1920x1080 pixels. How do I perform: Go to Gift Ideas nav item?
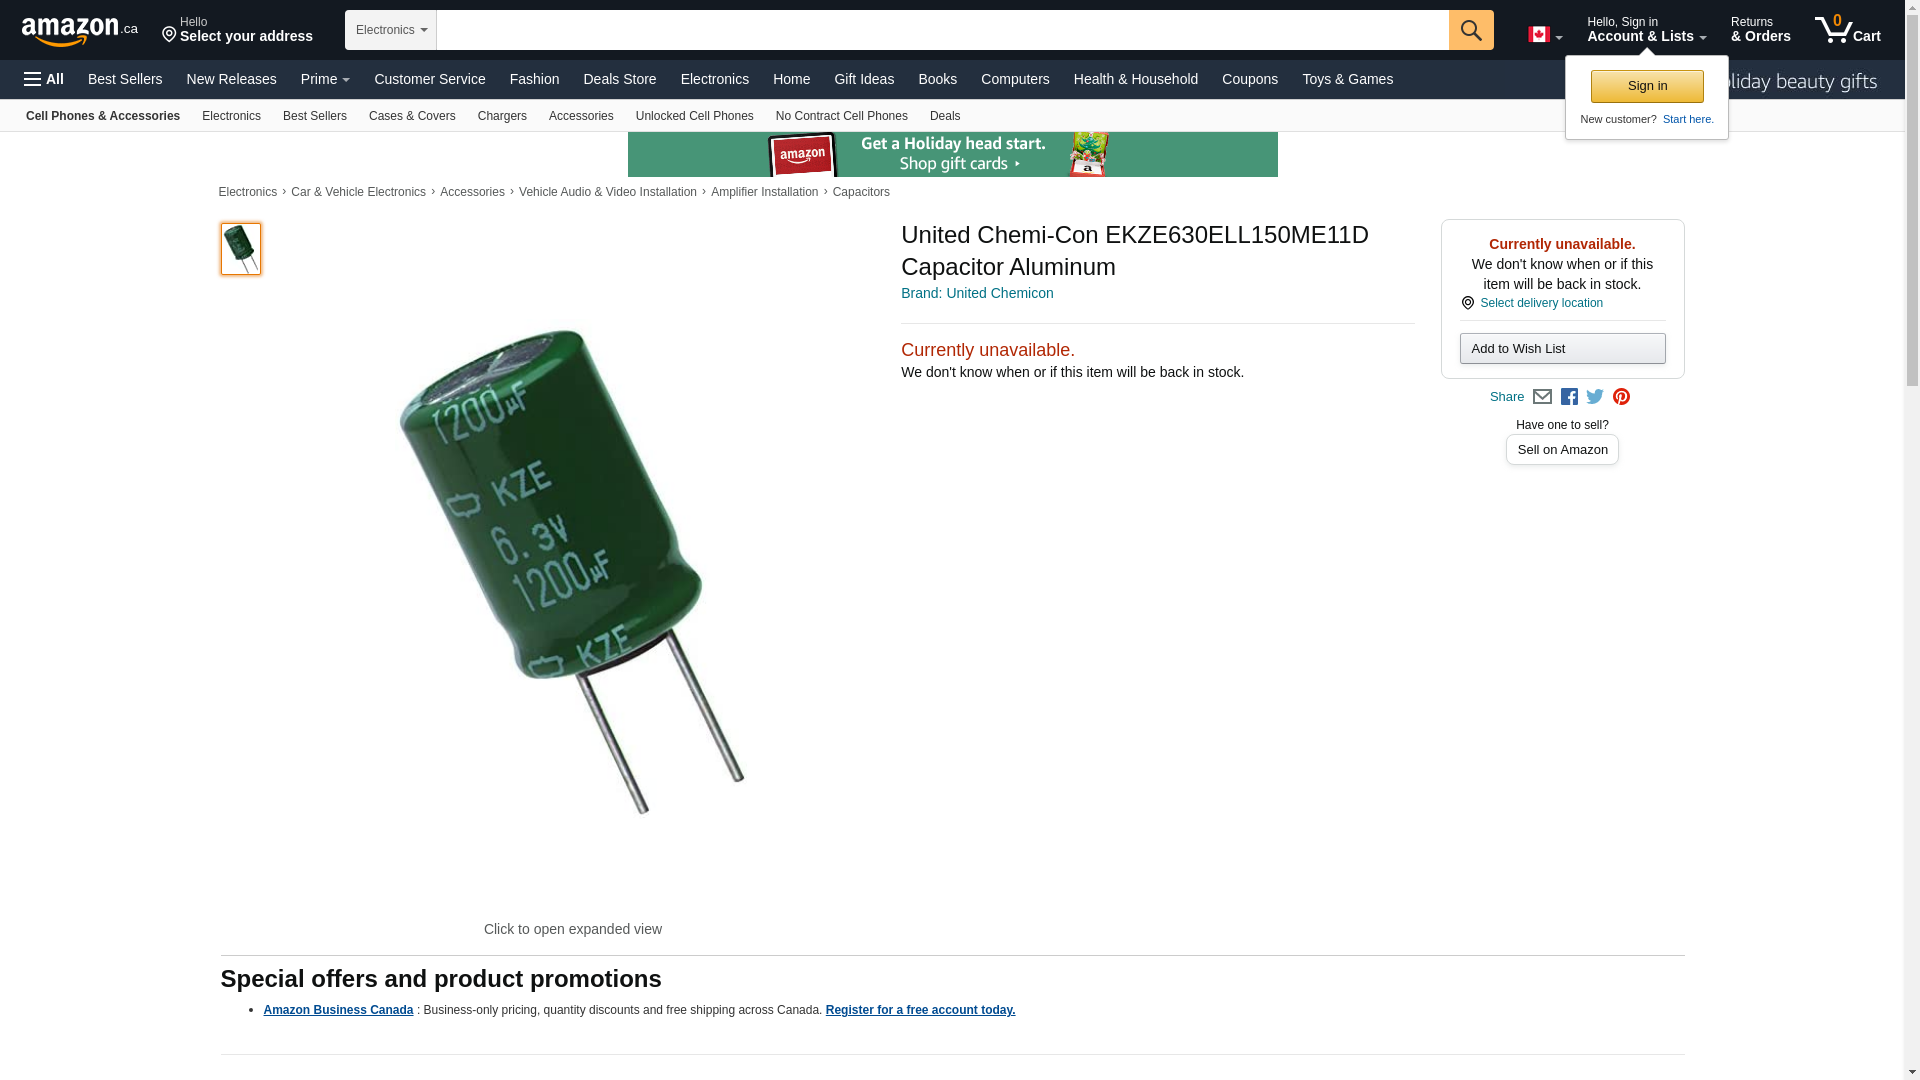click(x=864, y=79)
